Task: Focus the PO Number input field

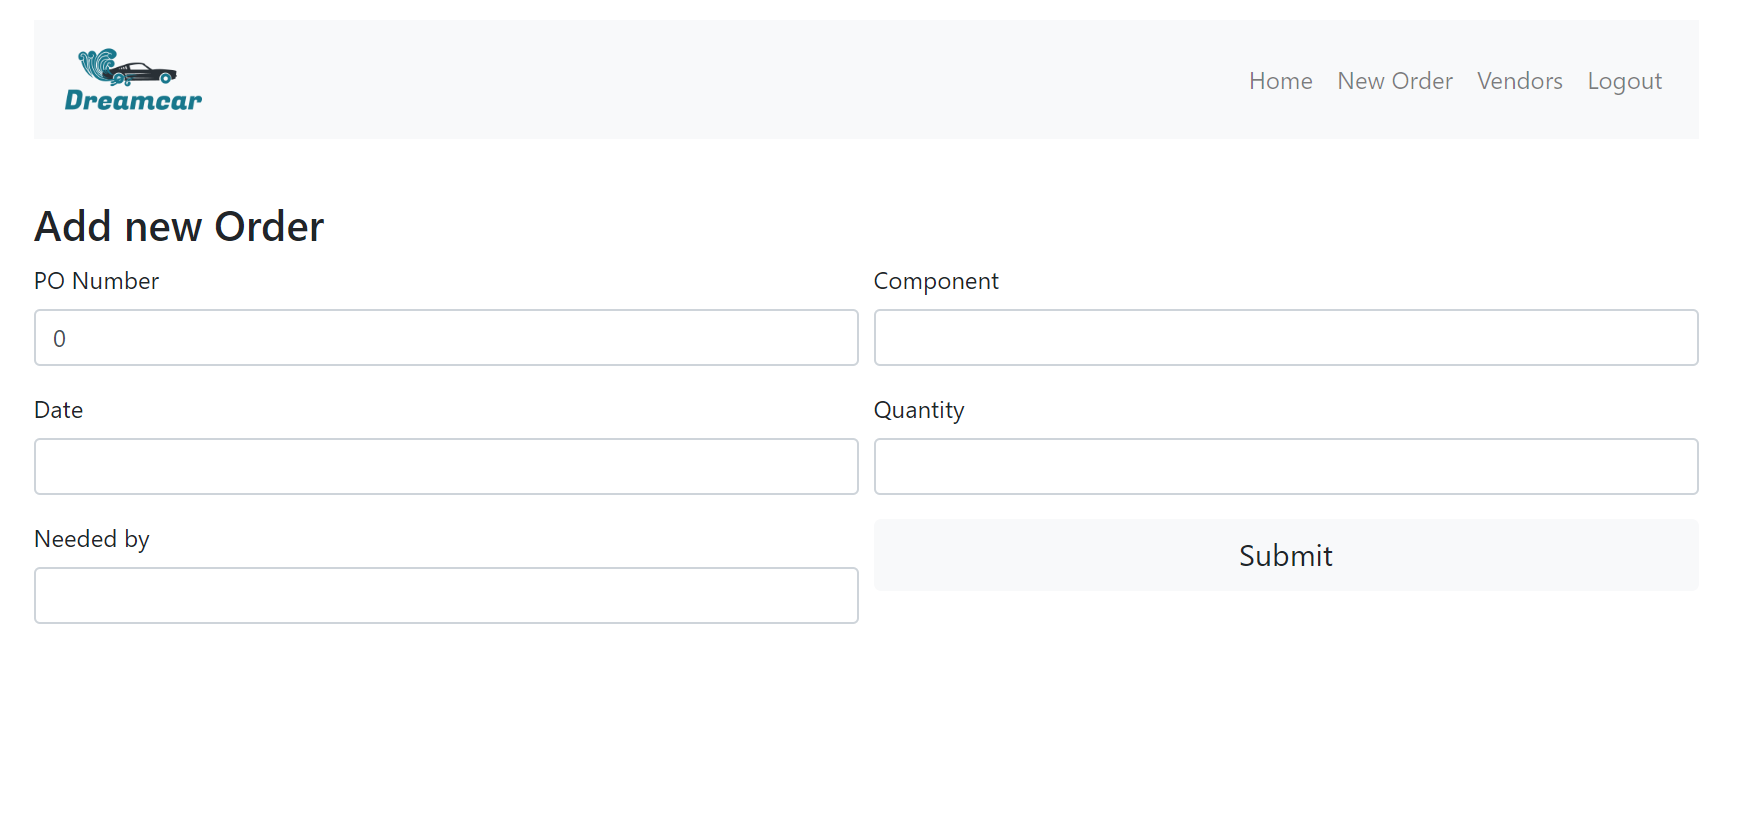Action: tap(446, 338)
